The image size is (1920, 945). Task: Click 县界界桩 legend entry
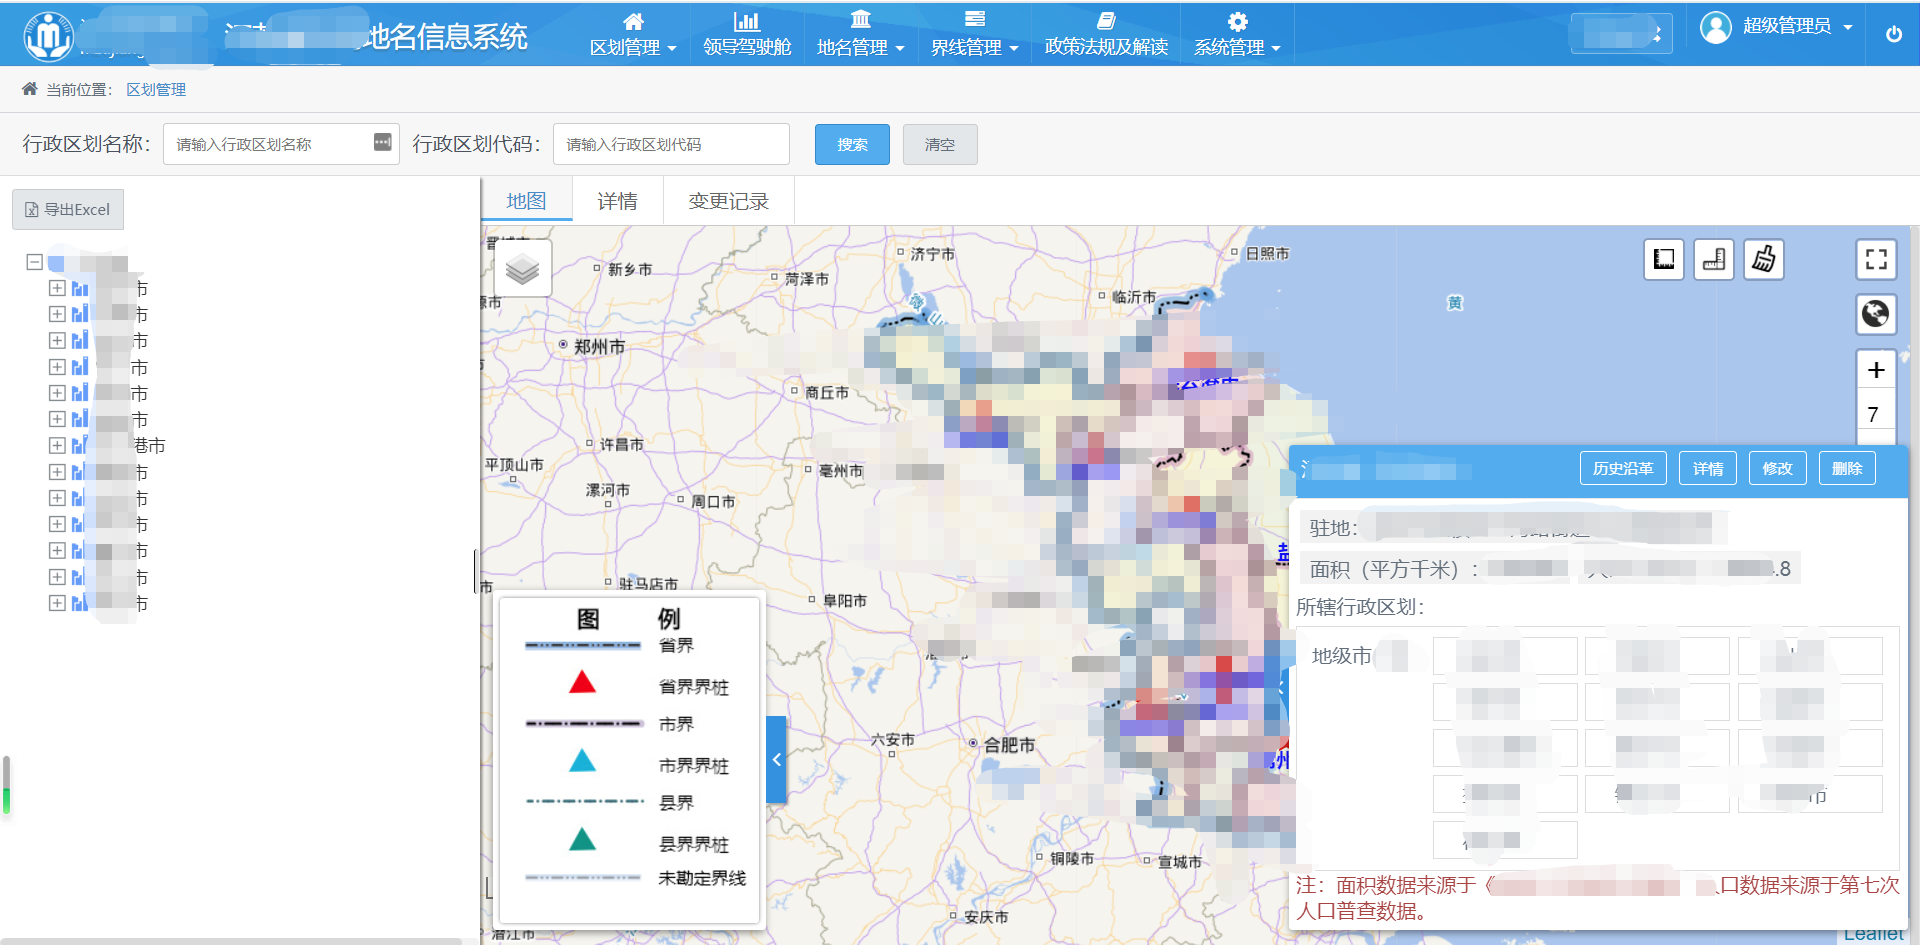[x=693, y=844]
